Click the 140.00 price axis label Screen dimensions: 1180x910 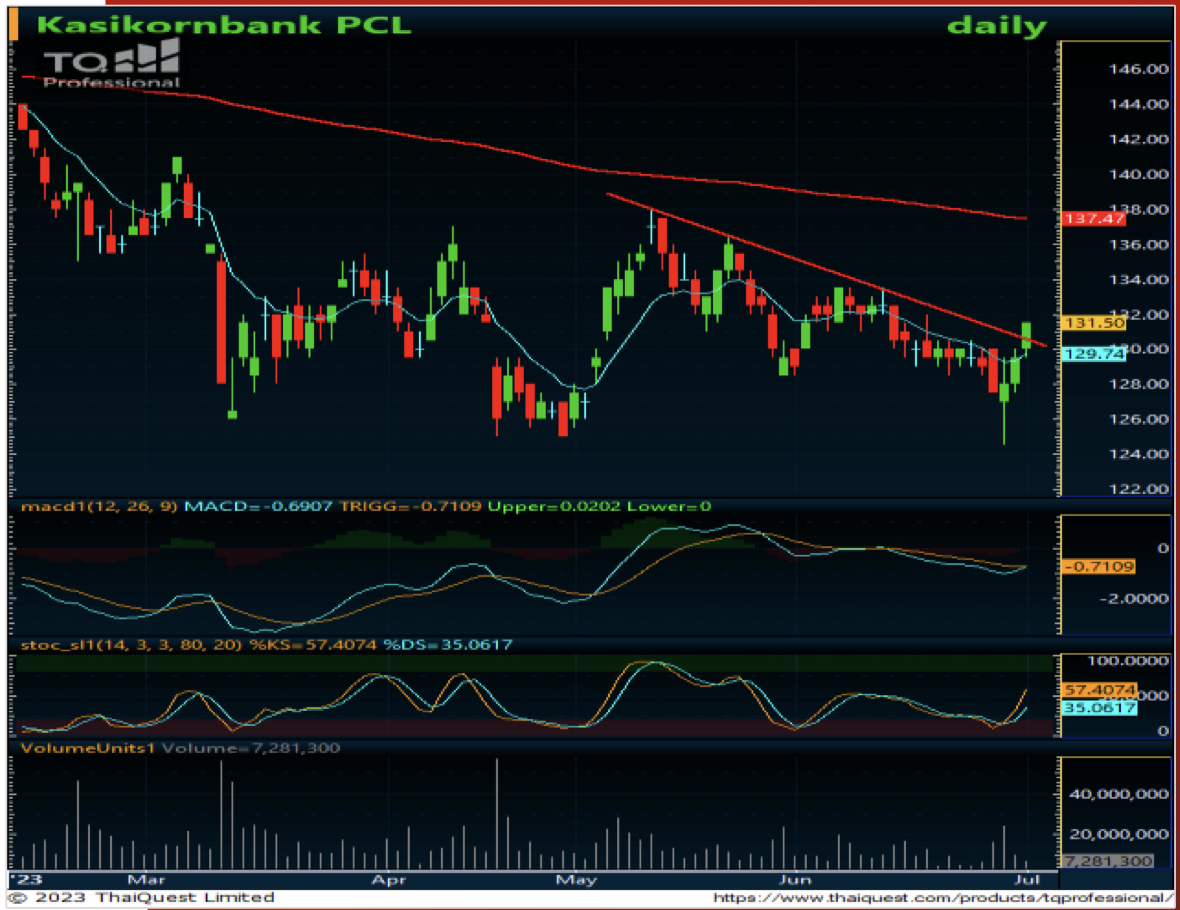(1139, 175)
